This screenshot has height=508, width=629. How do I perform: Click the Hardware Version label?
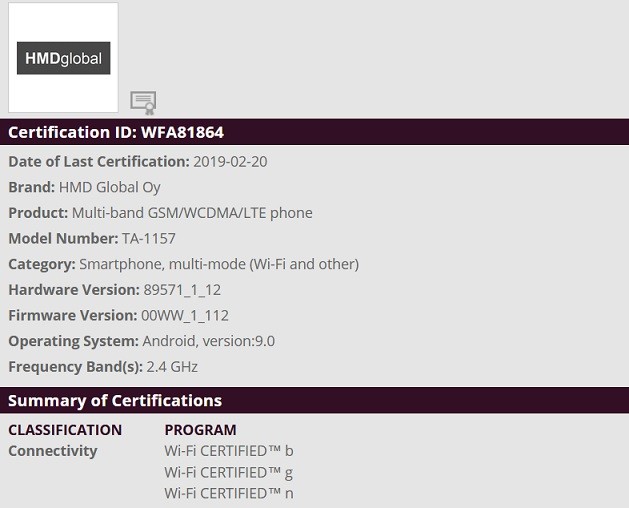tap(74, 290)
